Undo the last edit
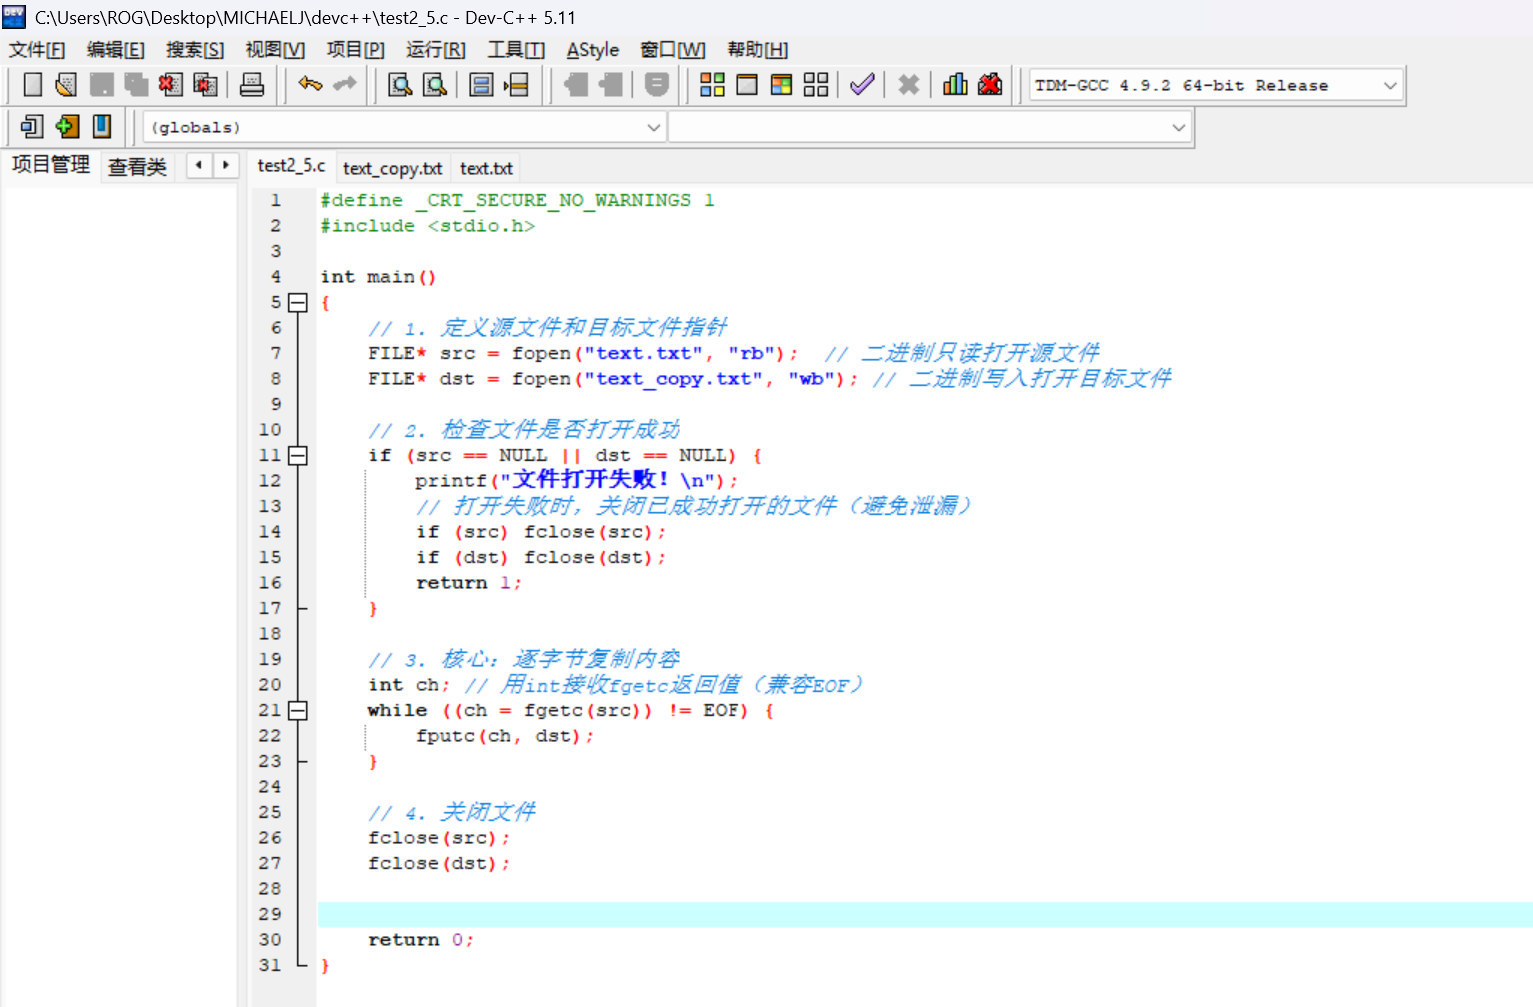The height and width of the screenshot is (1007, 1533). (x=310, y=85)
